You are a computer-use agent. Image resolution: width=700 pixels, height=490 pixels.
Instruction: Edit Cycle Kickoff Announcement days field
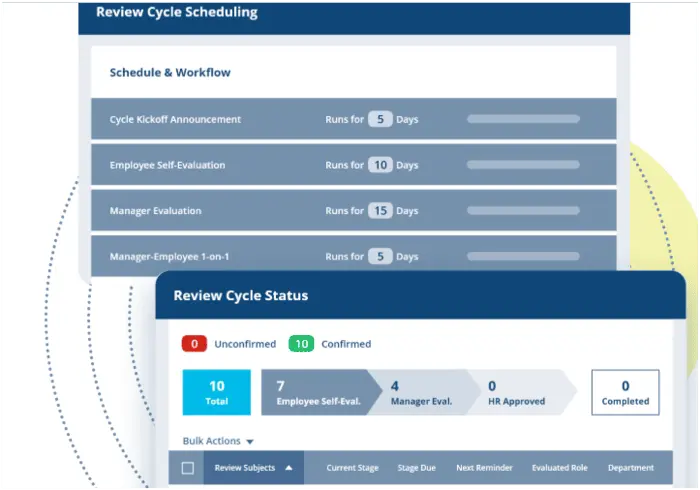(x=380, y=119)
